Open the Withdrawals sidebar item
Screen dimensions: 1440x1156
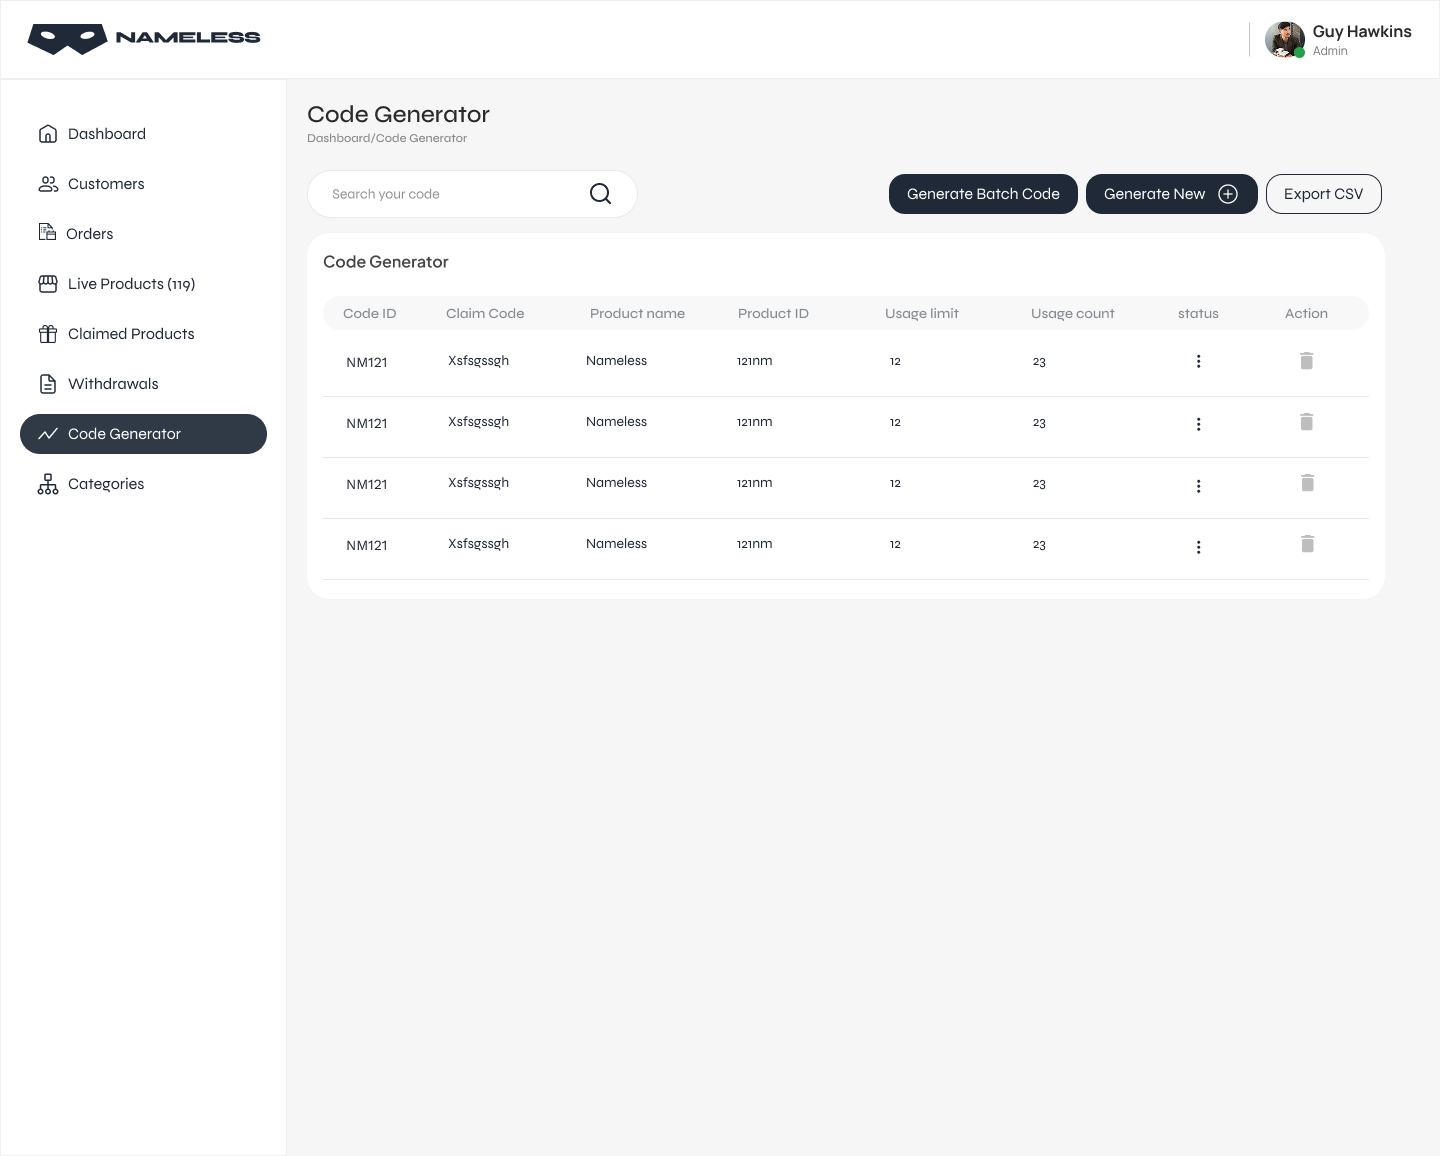(x=113, y=384)
